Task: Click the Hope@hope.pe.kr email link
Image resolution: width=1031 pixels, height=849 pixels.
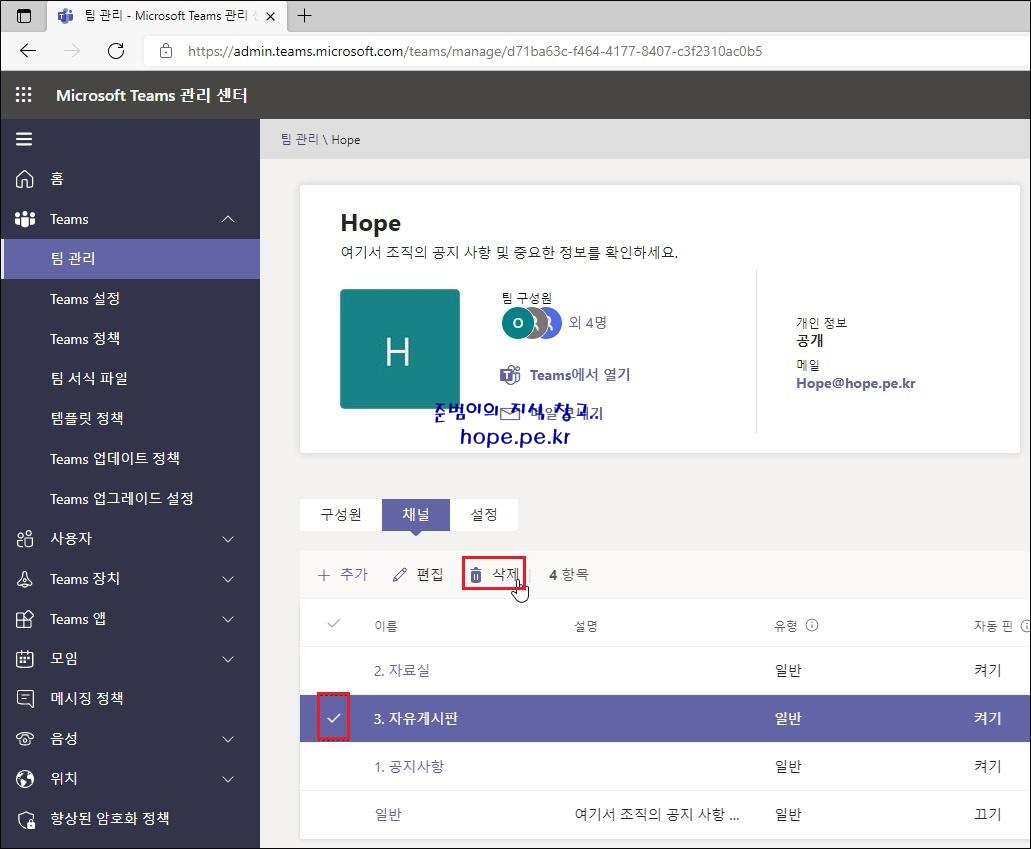Action: click(855, 383)
